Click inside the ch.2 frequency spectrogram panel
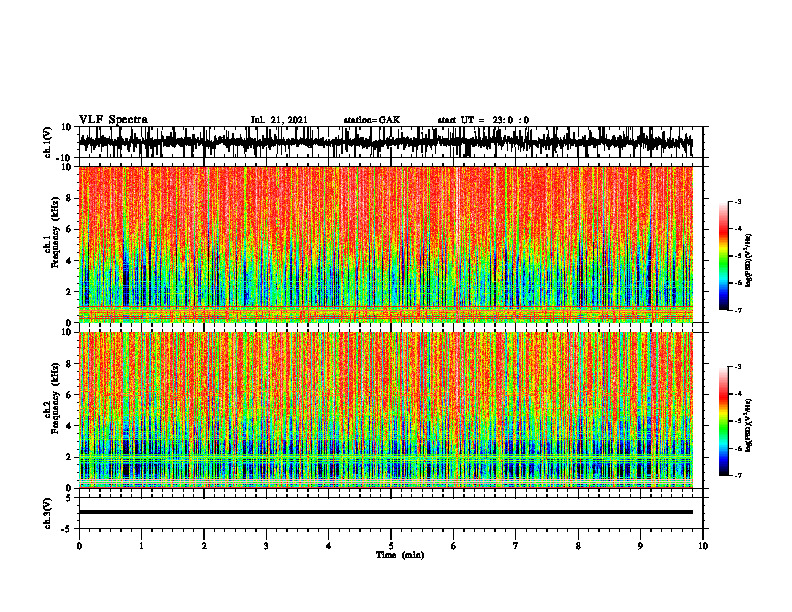The image size is (792, 612). [386, 410]
